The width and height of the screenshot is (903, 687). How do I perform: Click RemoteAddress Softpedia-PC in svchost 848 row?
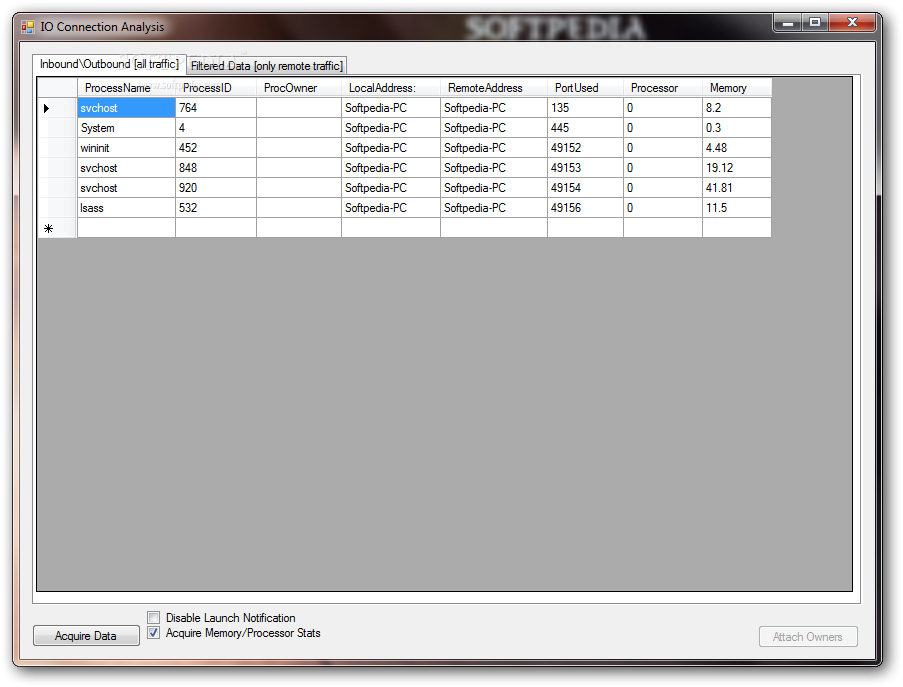point(494,168)
